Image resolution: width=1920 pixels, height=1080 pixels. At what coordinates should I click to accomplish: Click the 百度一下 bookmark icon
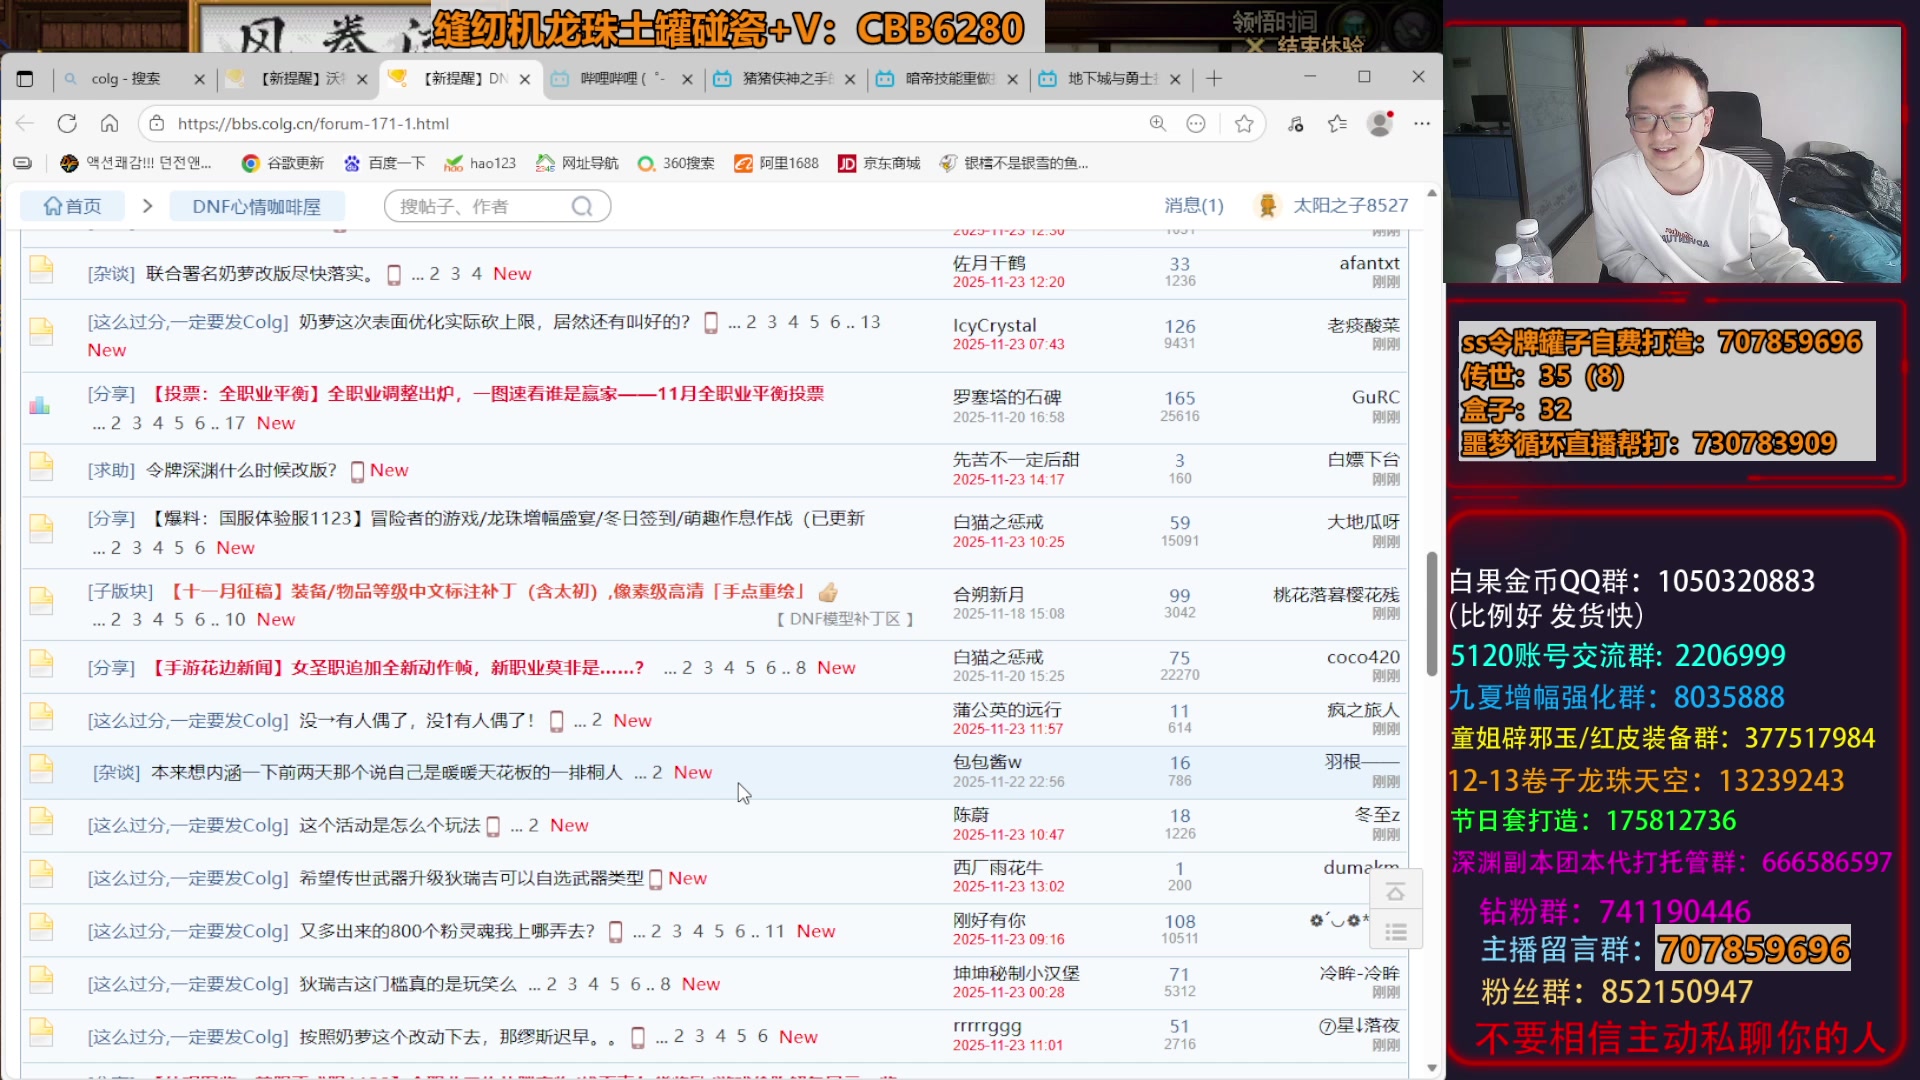click(x=352, y=163)
